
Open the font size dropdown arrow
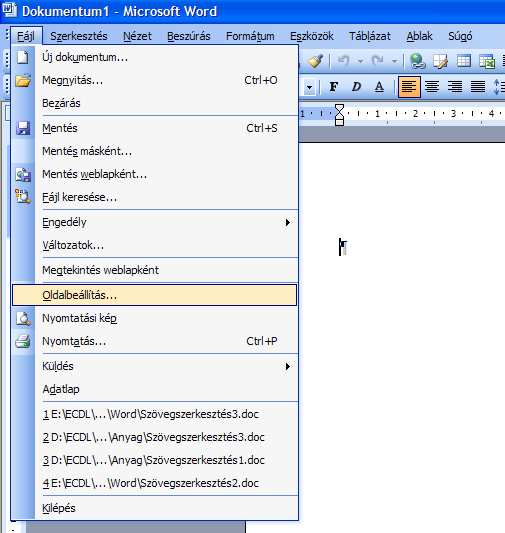coord(309,87)
